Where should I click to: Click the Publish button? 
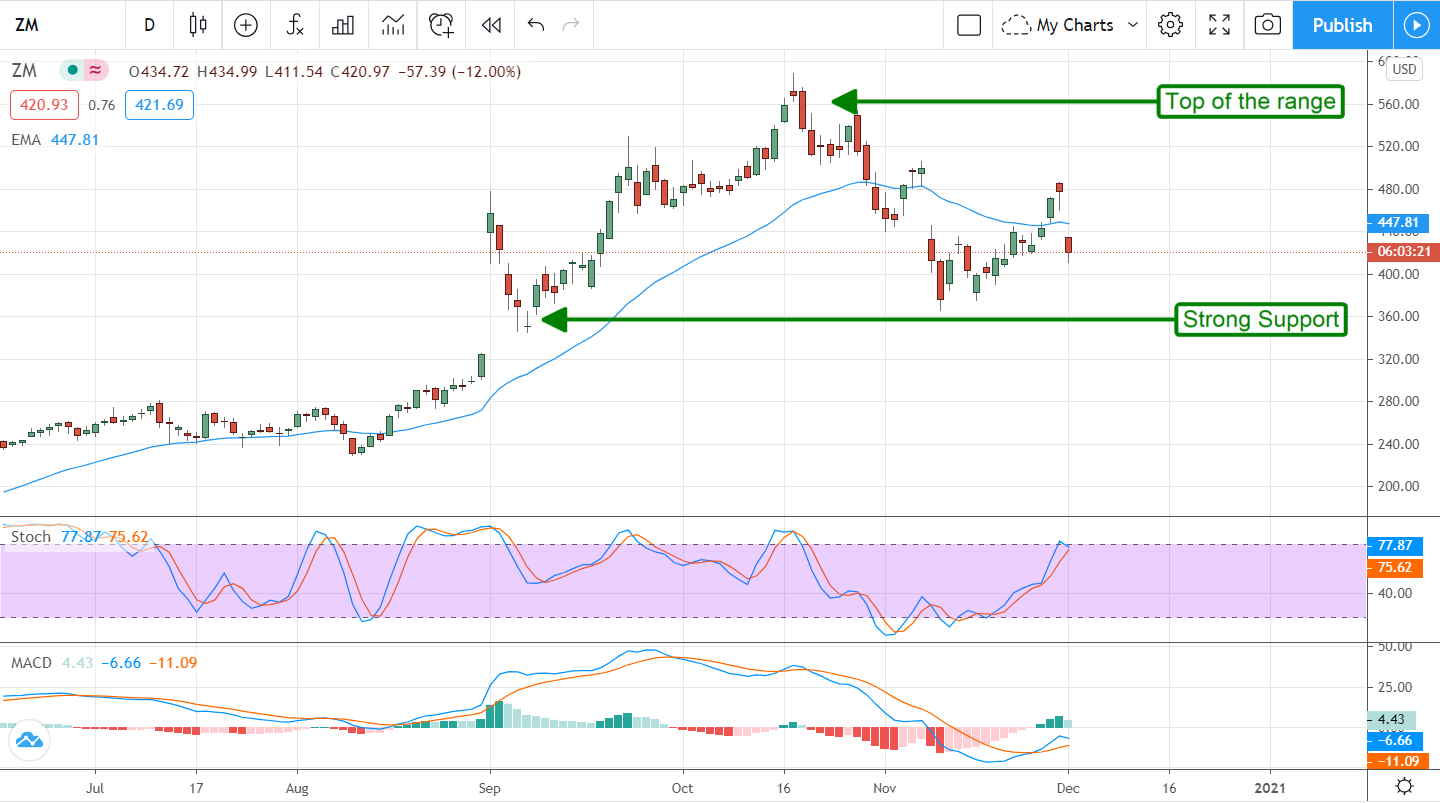[x=1342, y=25]
